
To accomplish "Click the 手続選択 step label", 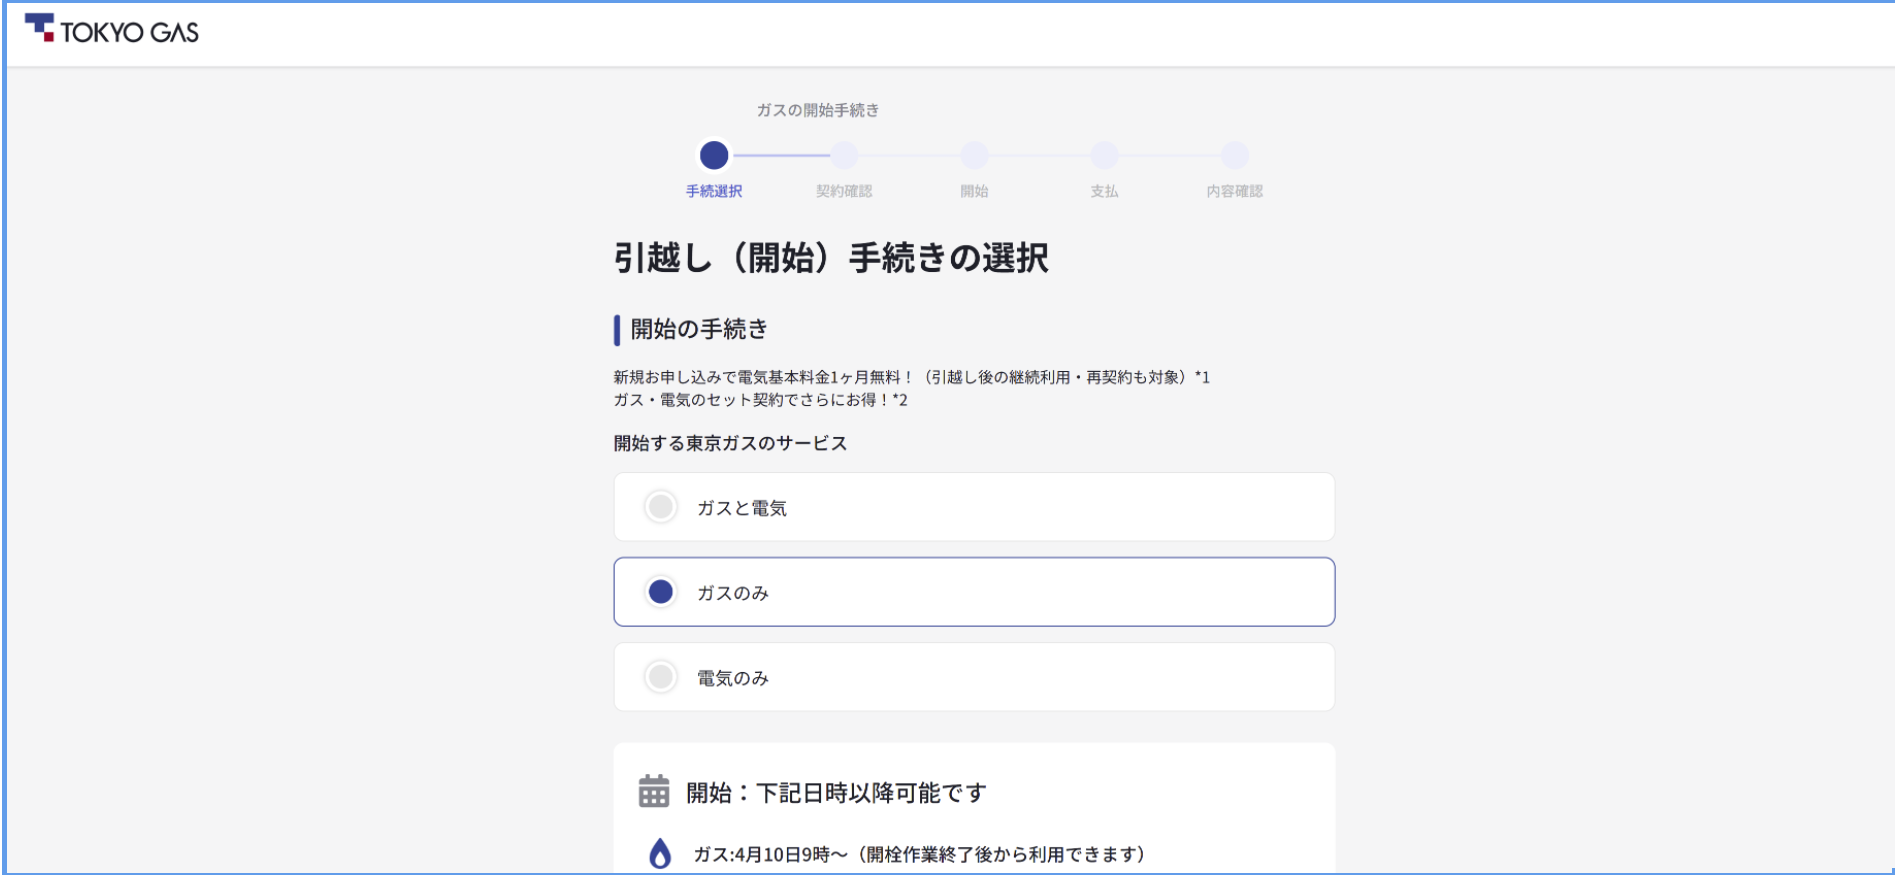I will (x=714, y=191).
